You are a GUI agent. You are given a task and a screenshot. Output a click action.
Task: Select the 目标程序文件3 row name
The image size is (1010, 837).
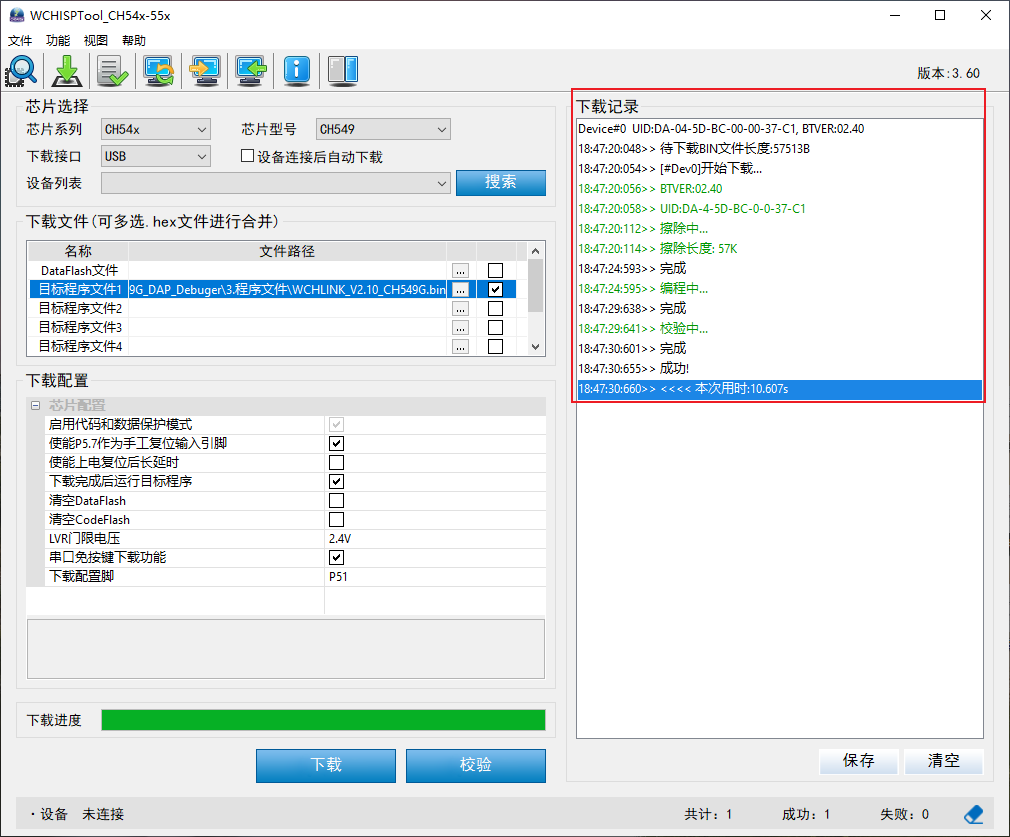pos(80,327)
